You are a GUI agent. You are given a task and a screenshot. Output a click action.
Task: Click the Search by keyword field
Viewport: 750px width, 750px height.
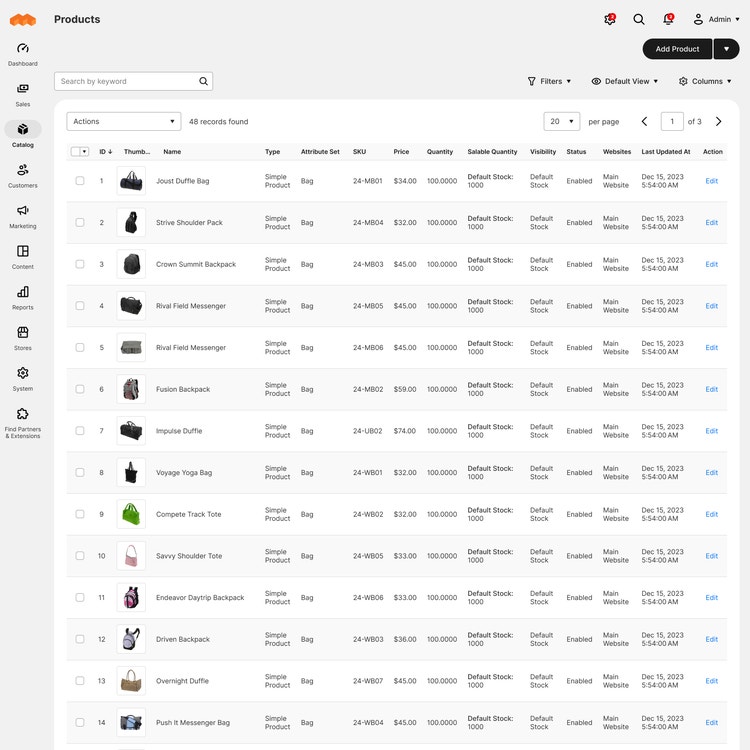pos(133,81)
